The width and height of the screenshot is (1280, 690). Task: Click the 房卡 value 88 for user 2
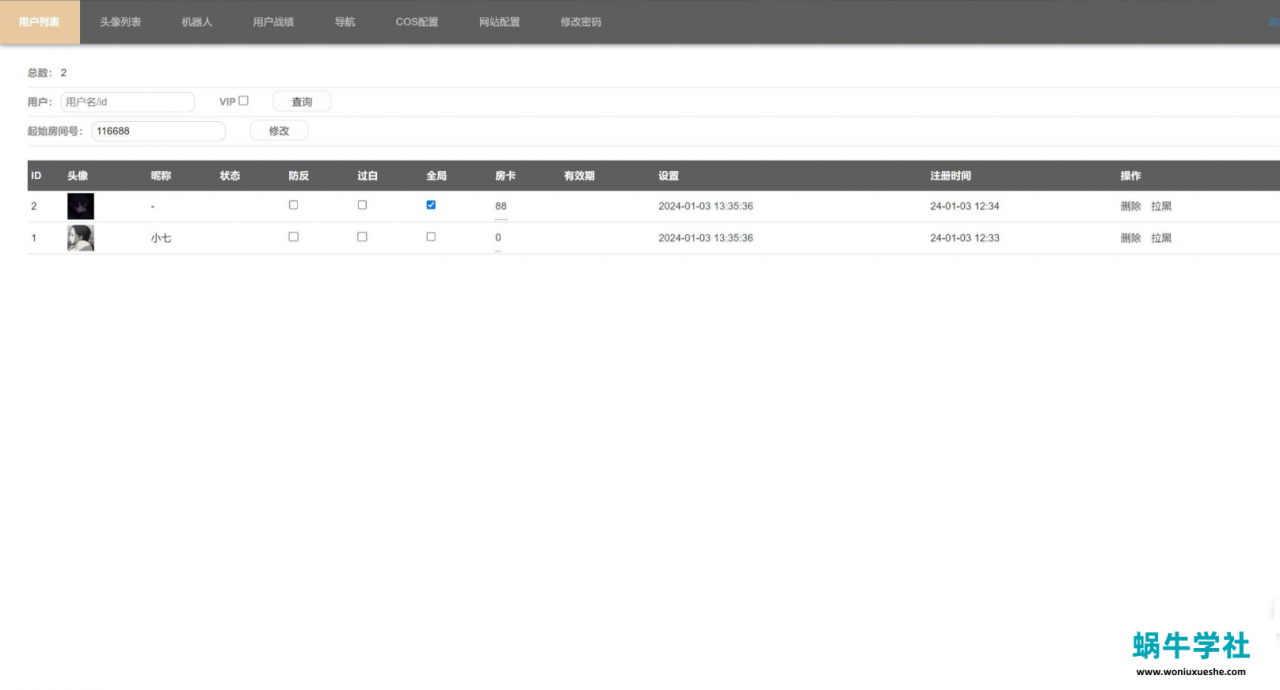501,207
